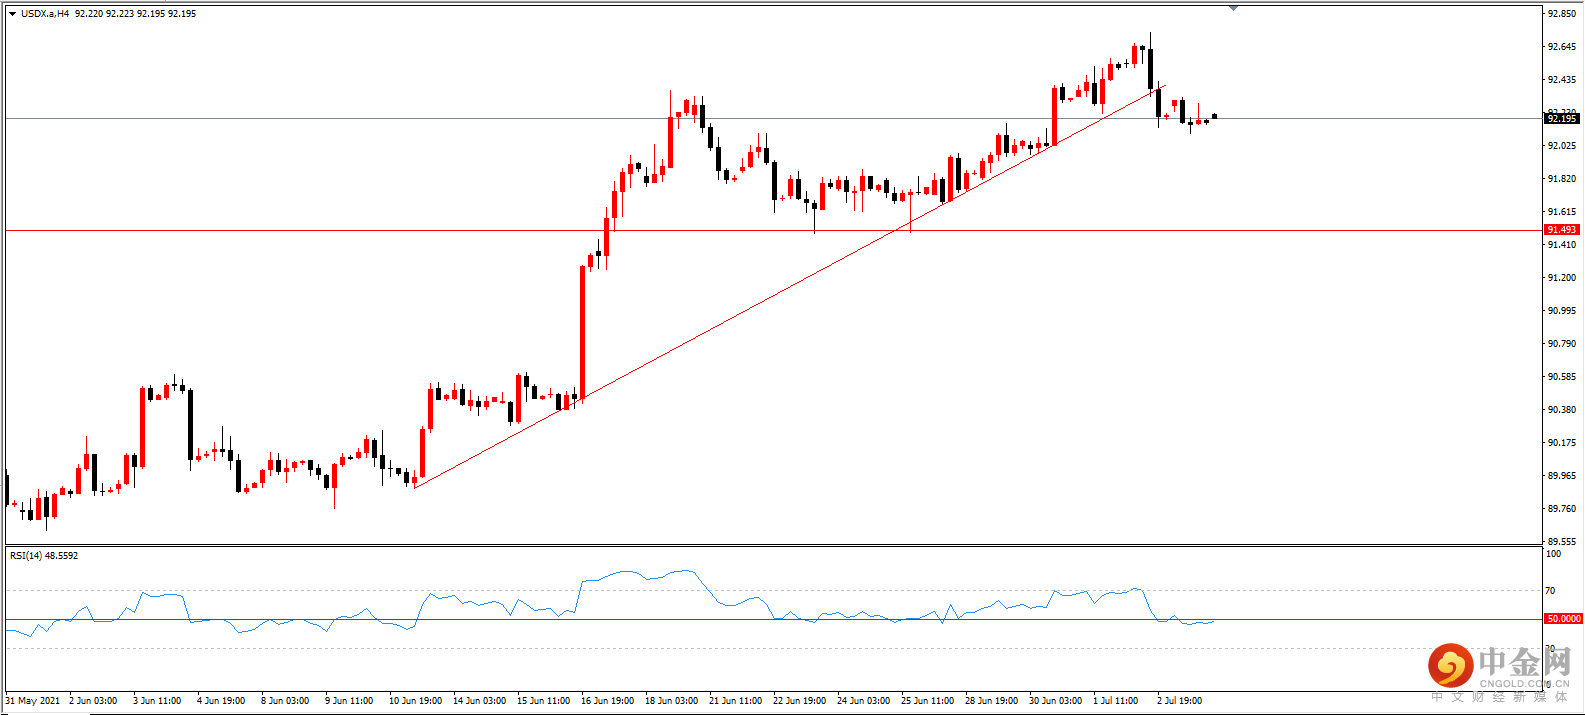The height and width of the screenshot is (715, 1585).
Task: Click the red 50.0000 RSI level tag
Action: [1563, 619]
